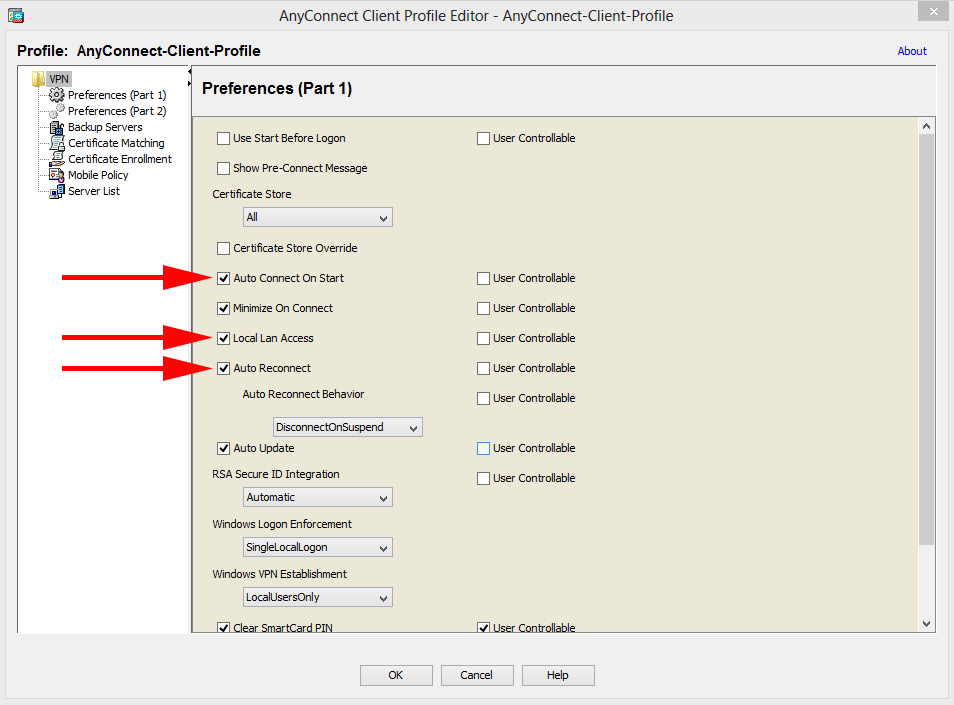Select Certificate Matching in the tree
The image size is (954, 705).
(116, 143)
